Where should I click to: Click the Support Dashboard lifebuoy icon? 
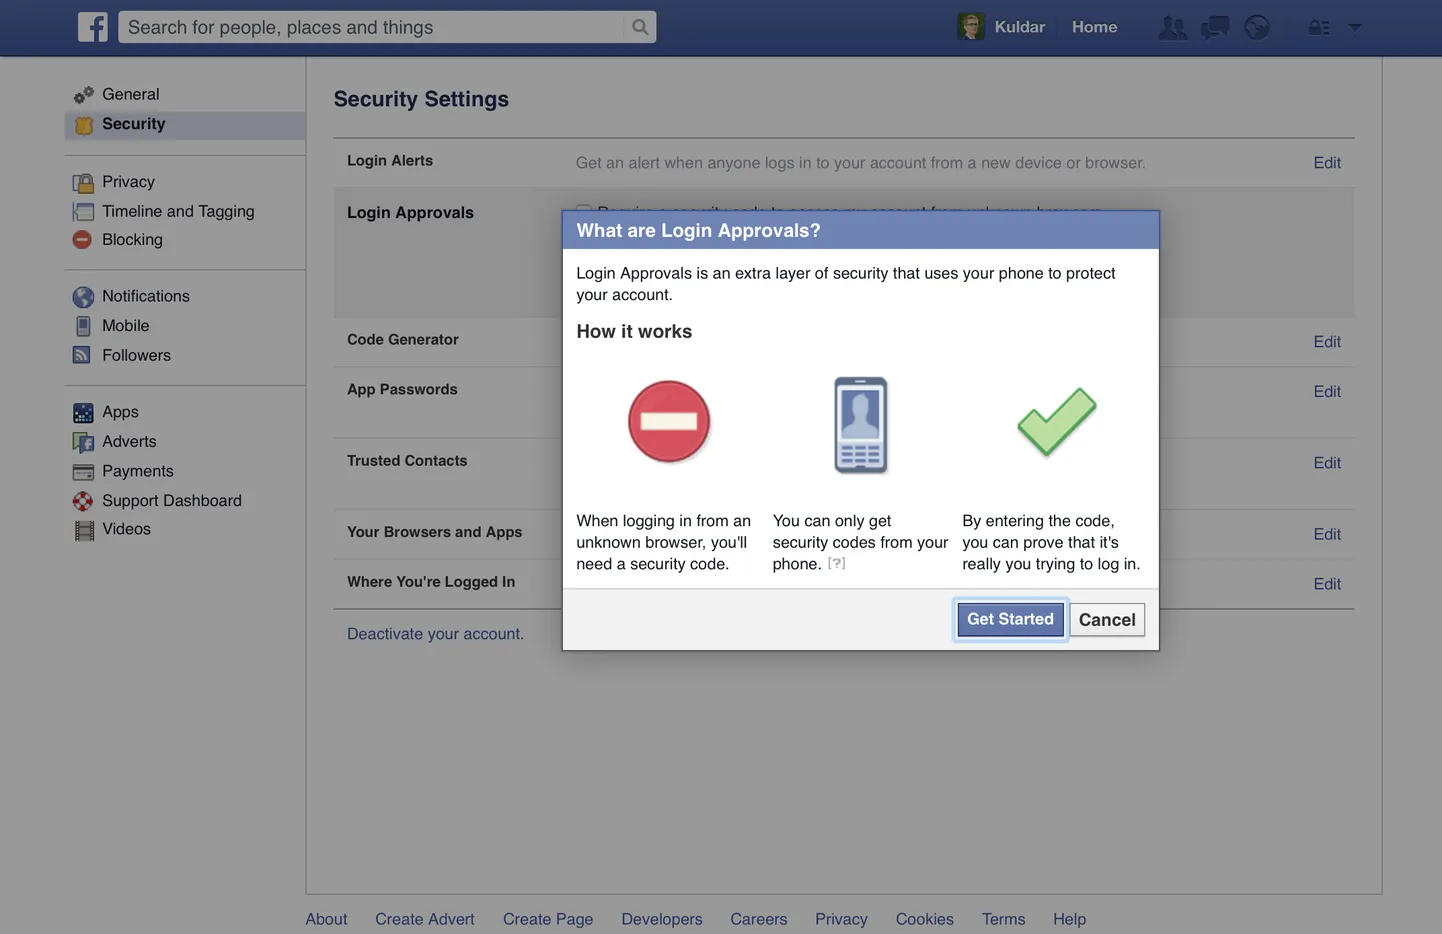(83, 501)
